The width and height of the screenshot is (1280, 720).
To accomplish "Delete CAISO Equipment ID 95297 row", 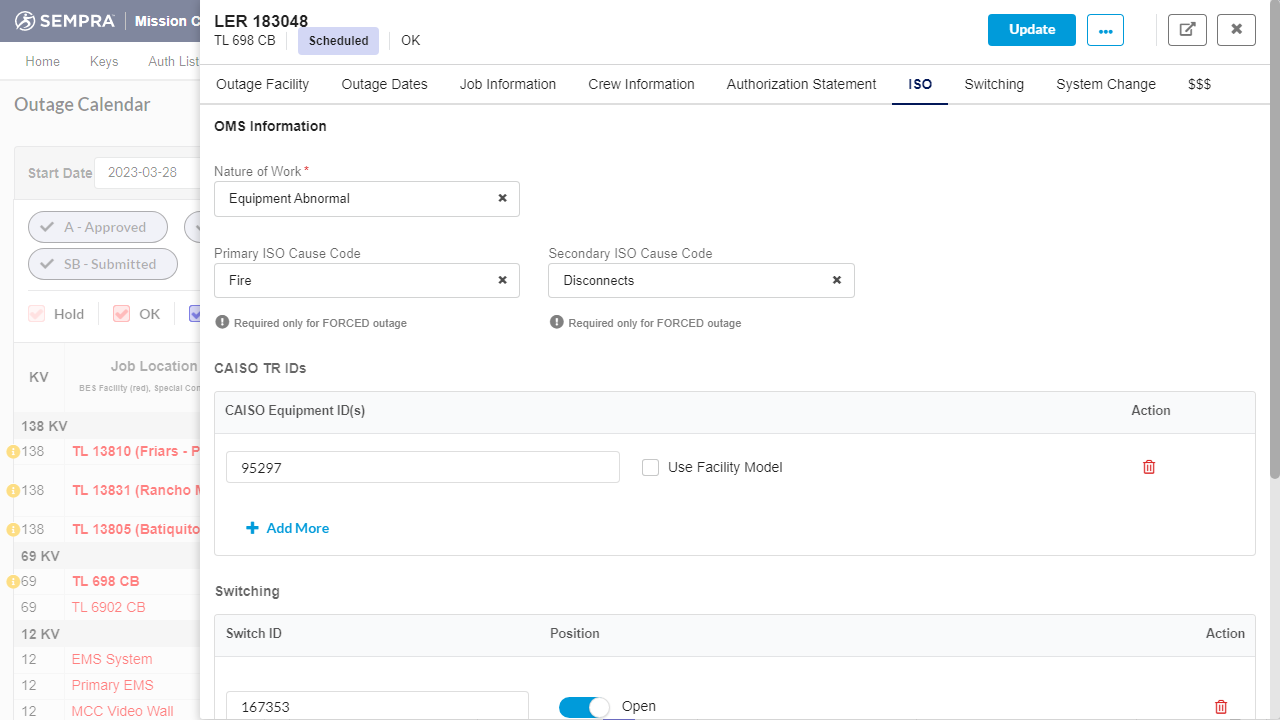I will (x=1149, y=467).
